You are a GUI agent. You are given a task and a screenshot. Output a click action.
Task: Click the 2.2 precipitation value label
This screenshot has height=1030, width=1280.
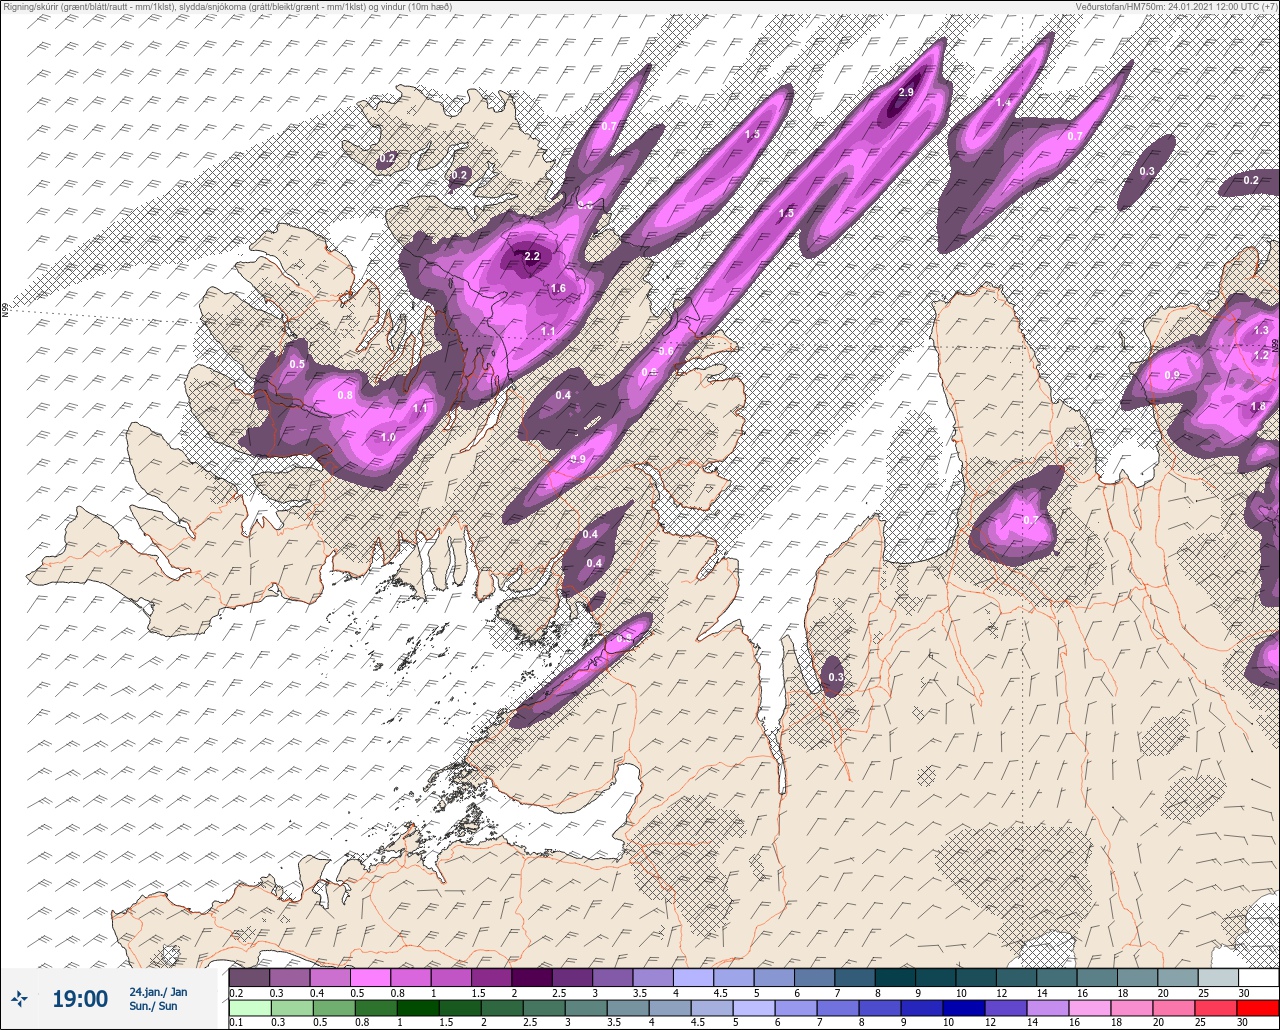tap(532, 256)
